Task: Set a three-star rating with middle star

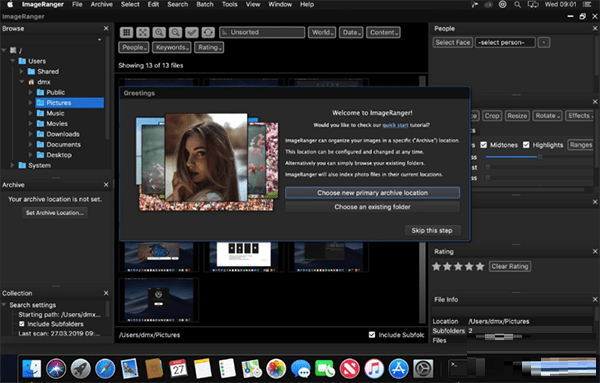Action: tap(458, 266)
